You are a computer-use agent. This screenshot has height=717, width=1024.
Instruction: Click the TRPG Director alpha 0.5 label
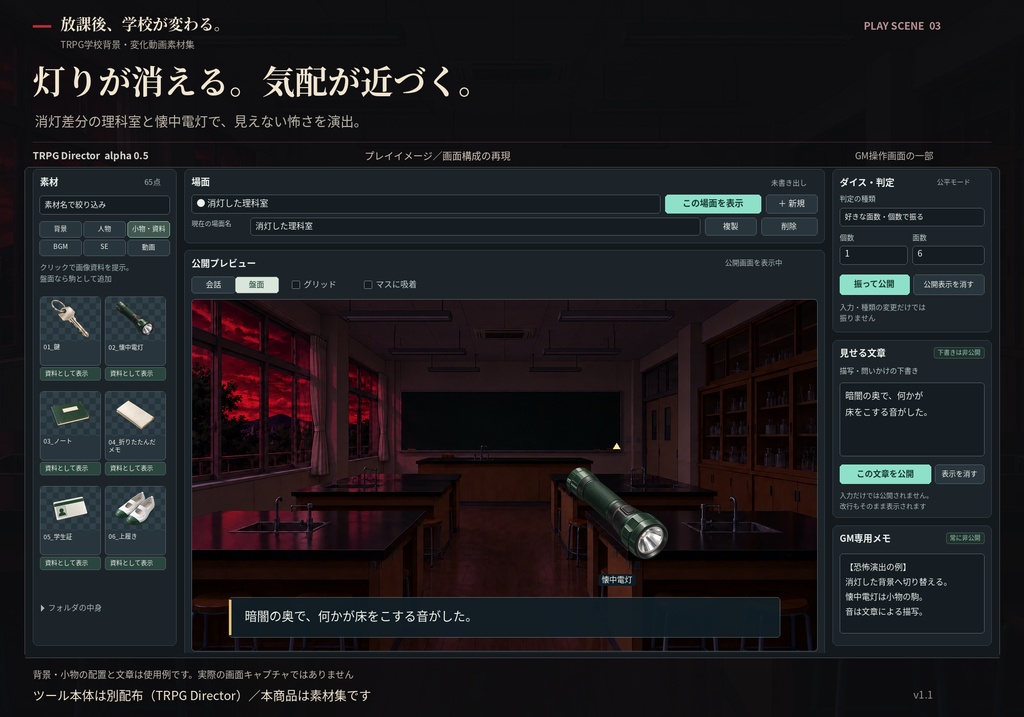coord(91,156)
